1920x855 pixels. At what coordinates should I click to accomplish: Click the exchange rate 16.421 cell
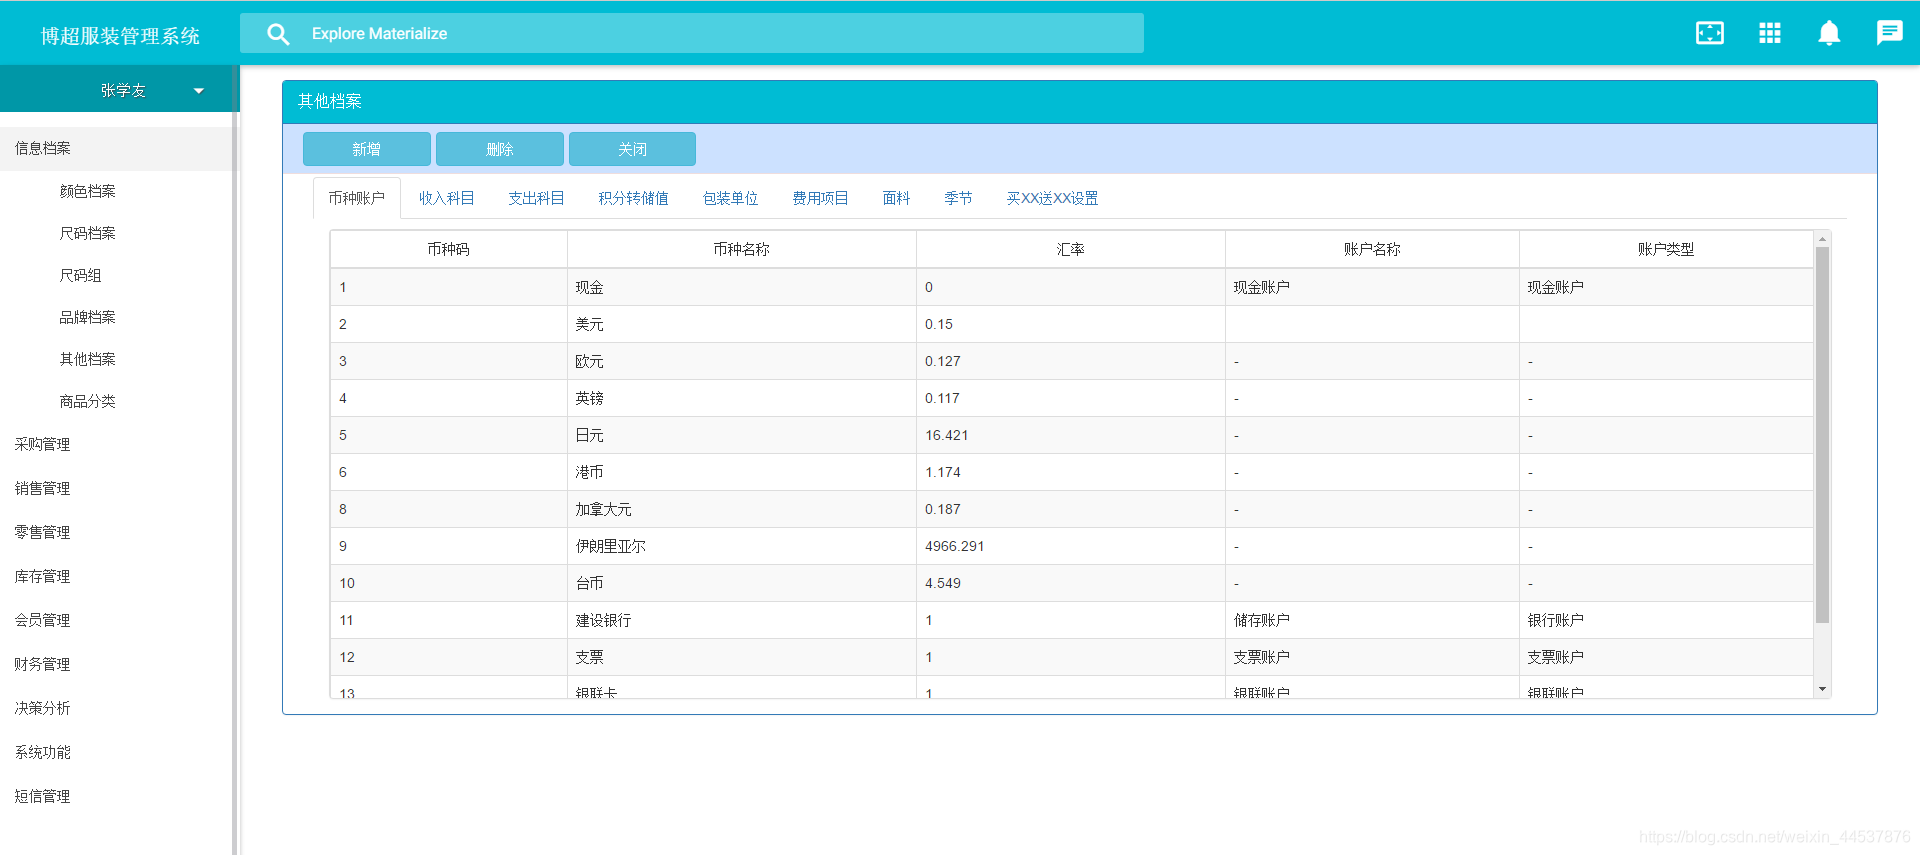[x=1071, y=435]
